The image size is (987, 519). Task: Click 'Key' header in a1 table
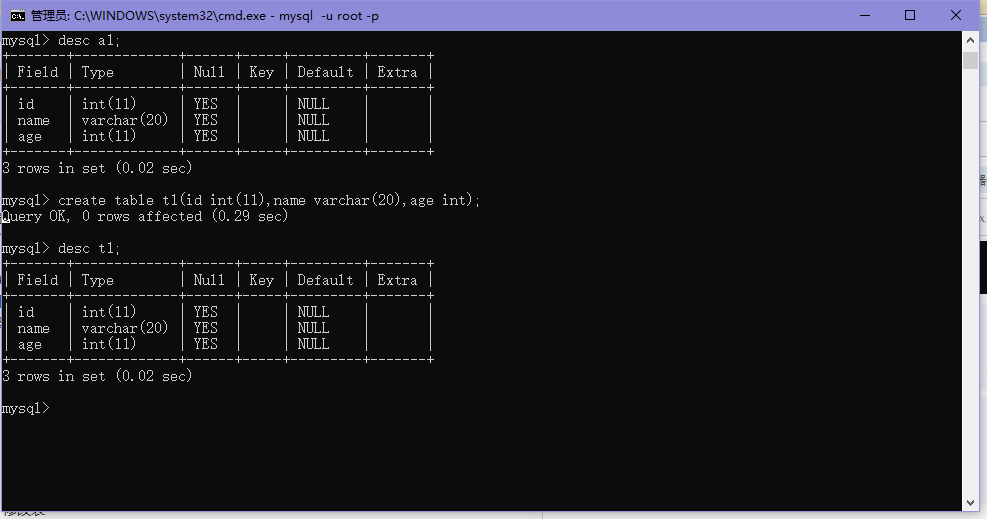click(262, 72)
